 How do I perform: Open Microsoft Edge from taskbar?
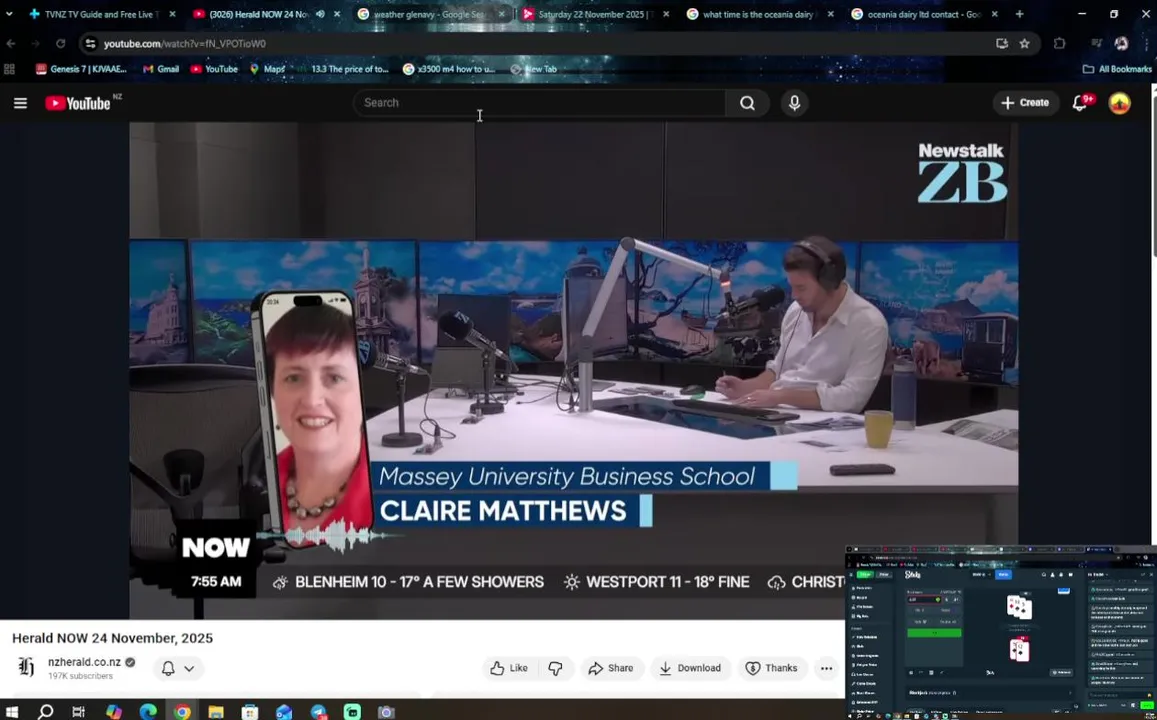point(148,712)
